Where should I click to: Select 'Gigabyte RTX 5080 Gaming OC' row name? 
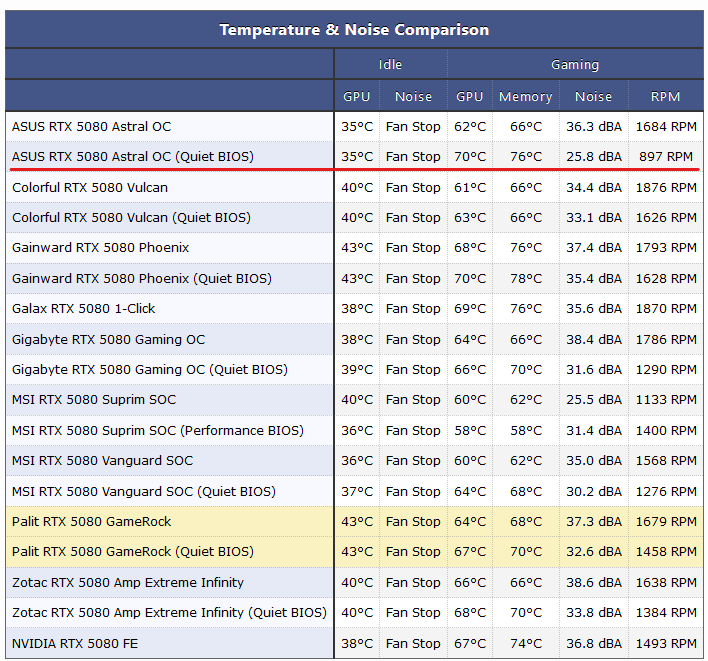point(108,340)
